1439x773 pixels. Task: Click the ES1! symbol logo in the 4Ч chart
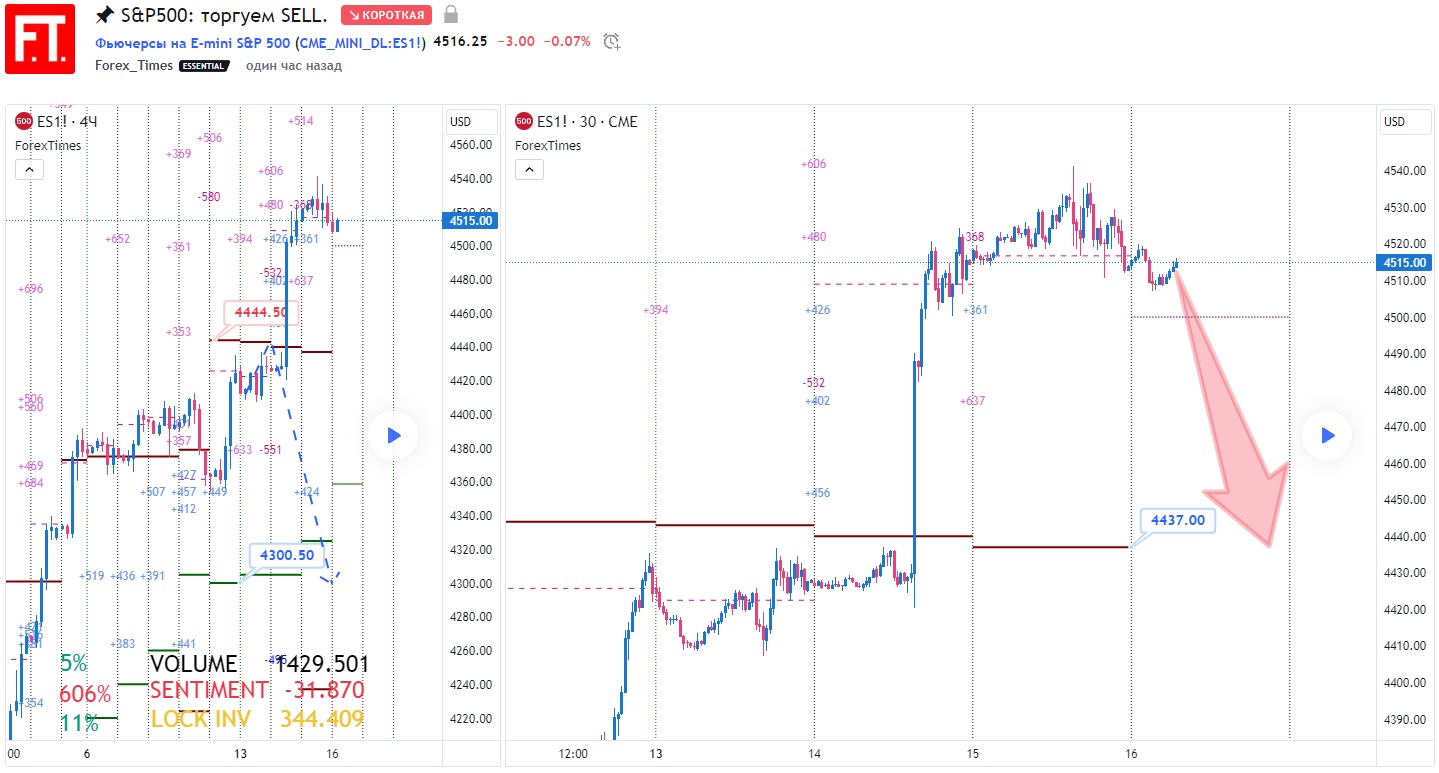point(23,122)
